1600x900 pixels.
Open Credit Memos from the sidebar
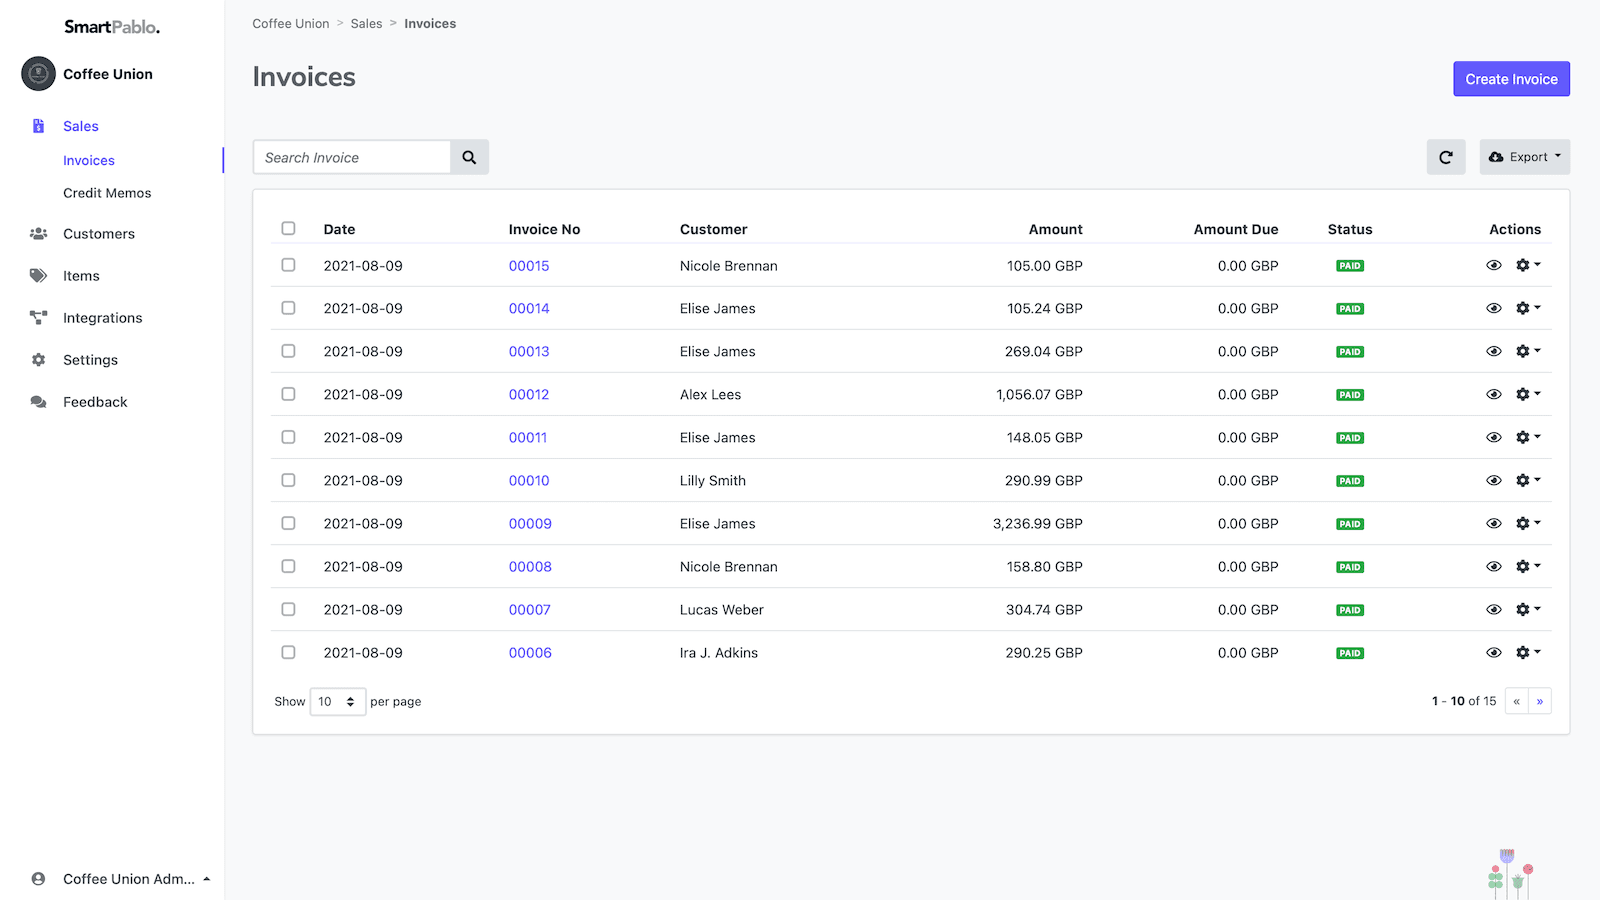107,193
